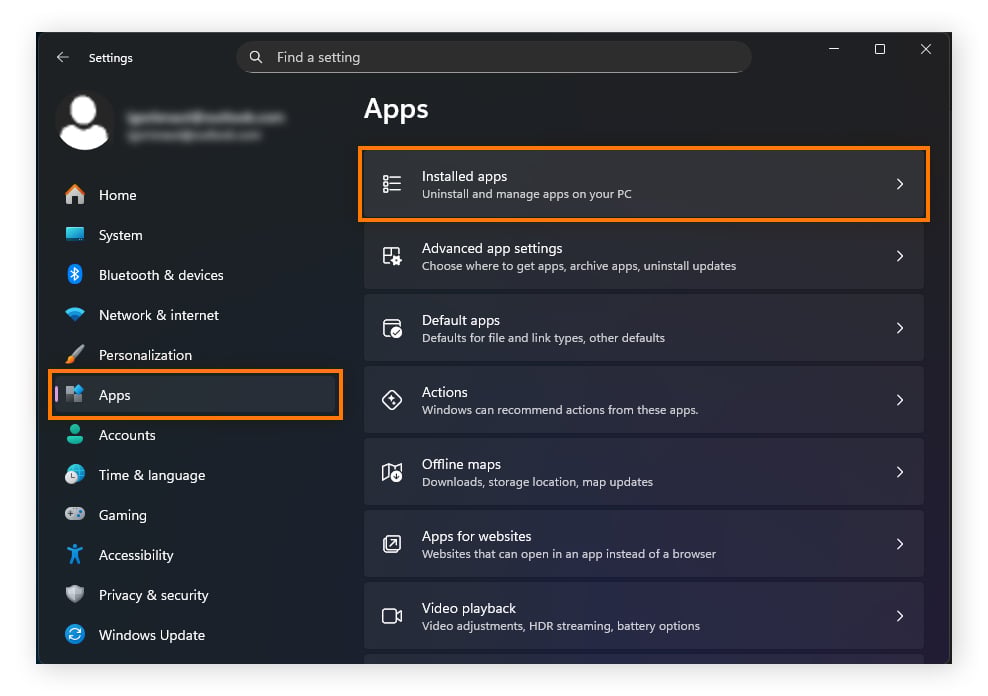Screen dimensions: 988x696
Task: Click the Accessibility figure icon in the sidebar
Action: click(x=75, y=554)
